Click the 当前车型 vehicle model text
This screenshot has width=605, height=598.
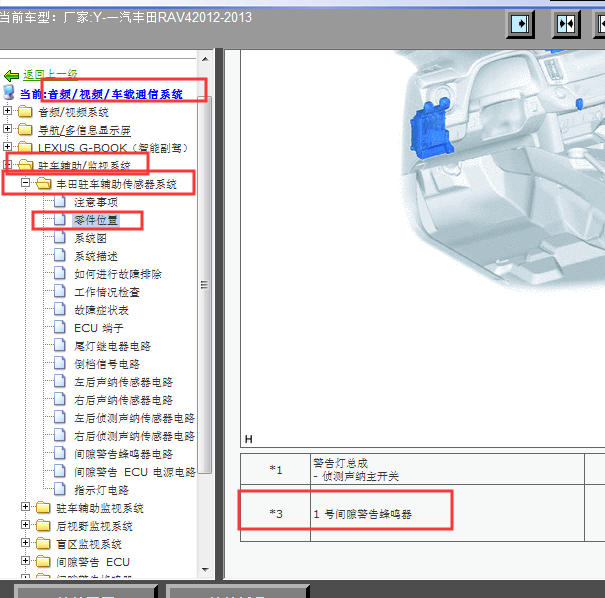[x=125, y=17]
